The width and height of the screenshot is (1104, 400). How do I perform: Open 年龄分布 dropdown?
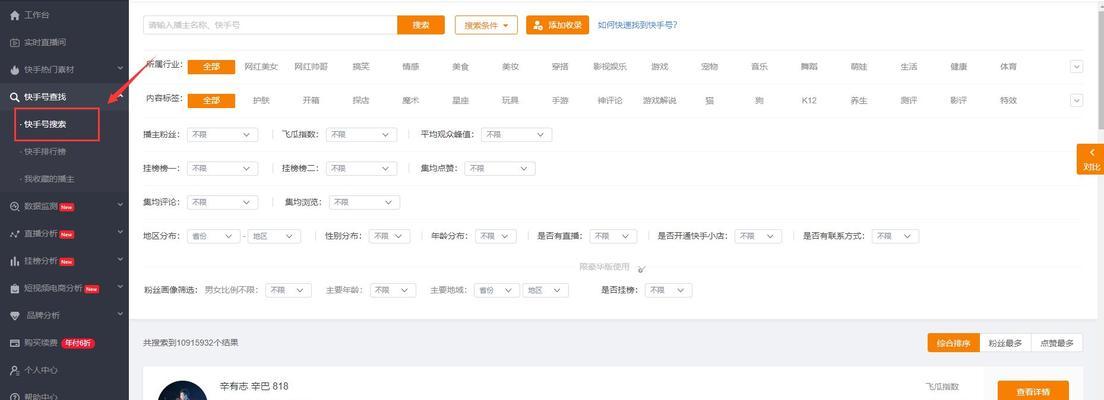[496, 237]
